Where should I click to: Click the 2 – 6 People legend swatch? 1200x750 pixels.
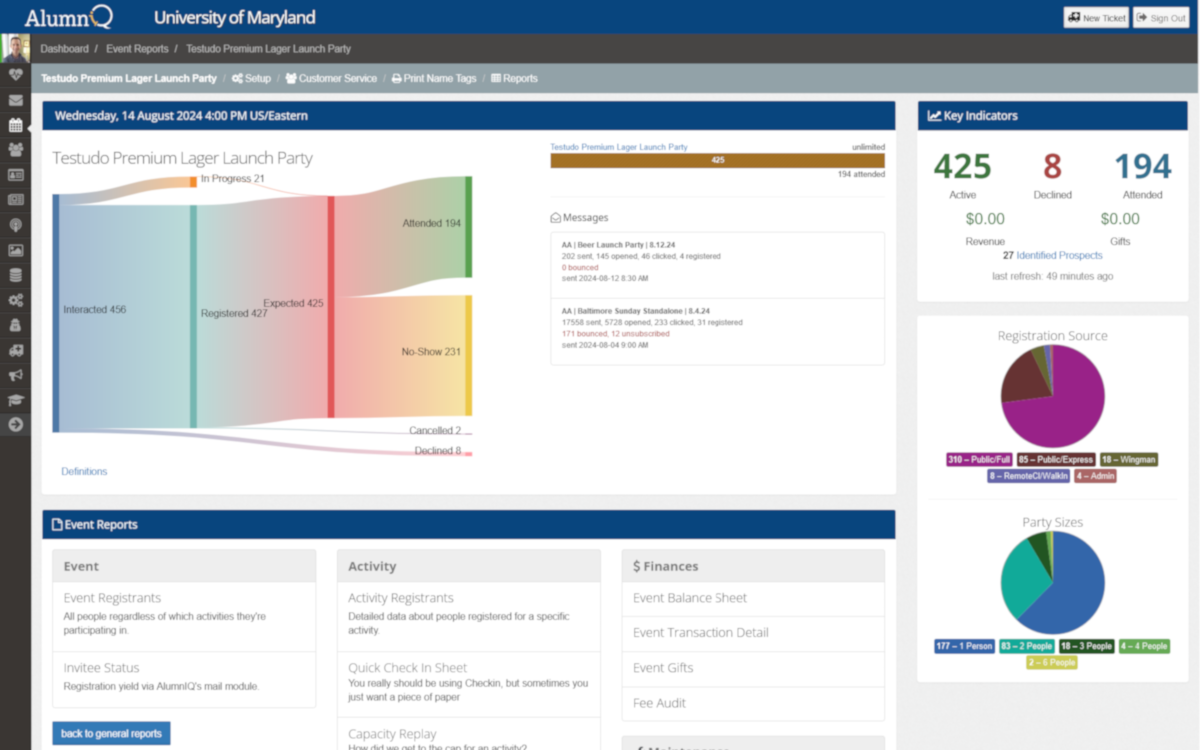coord(1052,662)
